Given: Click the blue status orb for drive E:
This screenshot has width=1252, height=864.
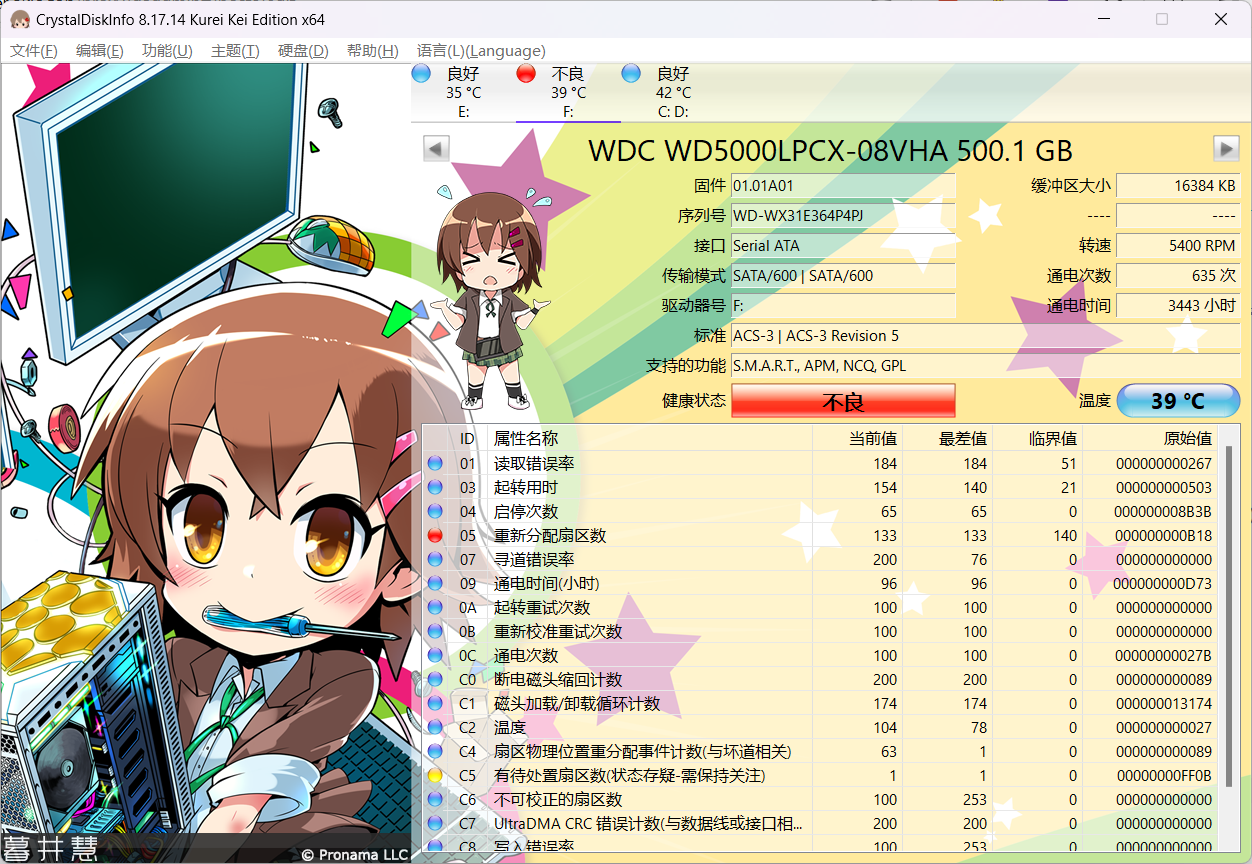Looking at the screenshot, I should coord(421,73).
